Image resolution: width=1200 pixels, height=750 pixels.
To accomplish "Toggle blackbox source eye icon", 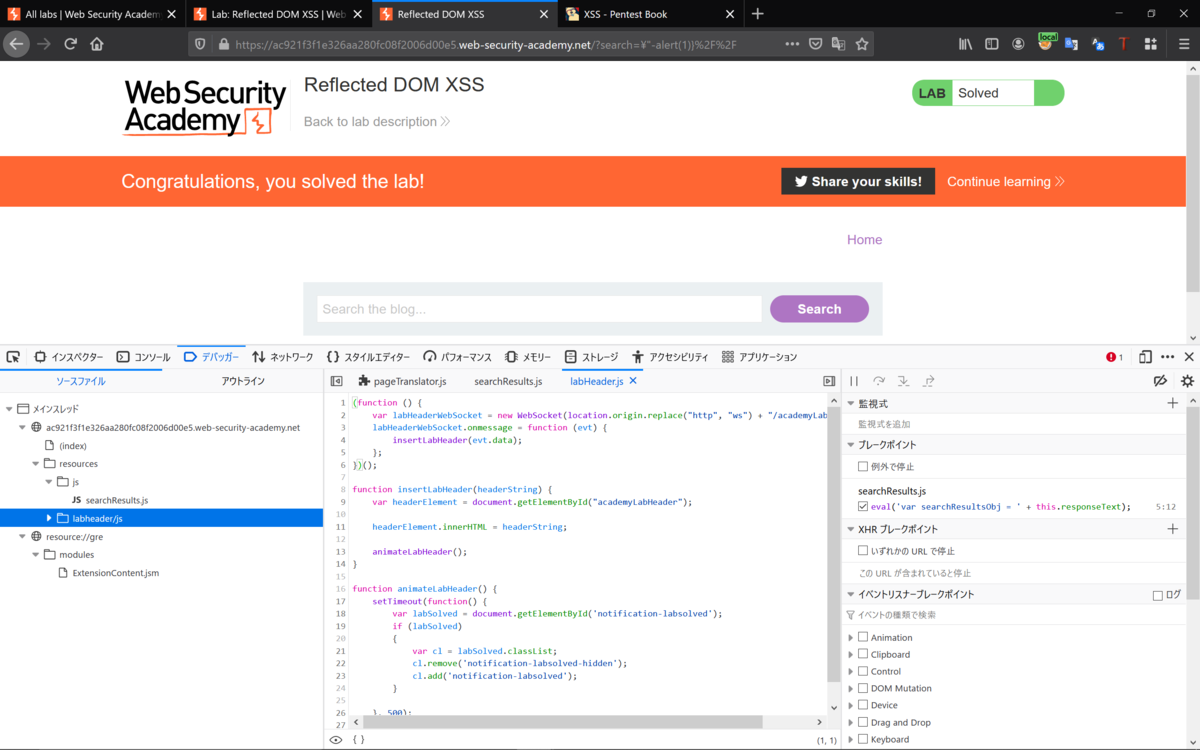I will coord(336,740).
